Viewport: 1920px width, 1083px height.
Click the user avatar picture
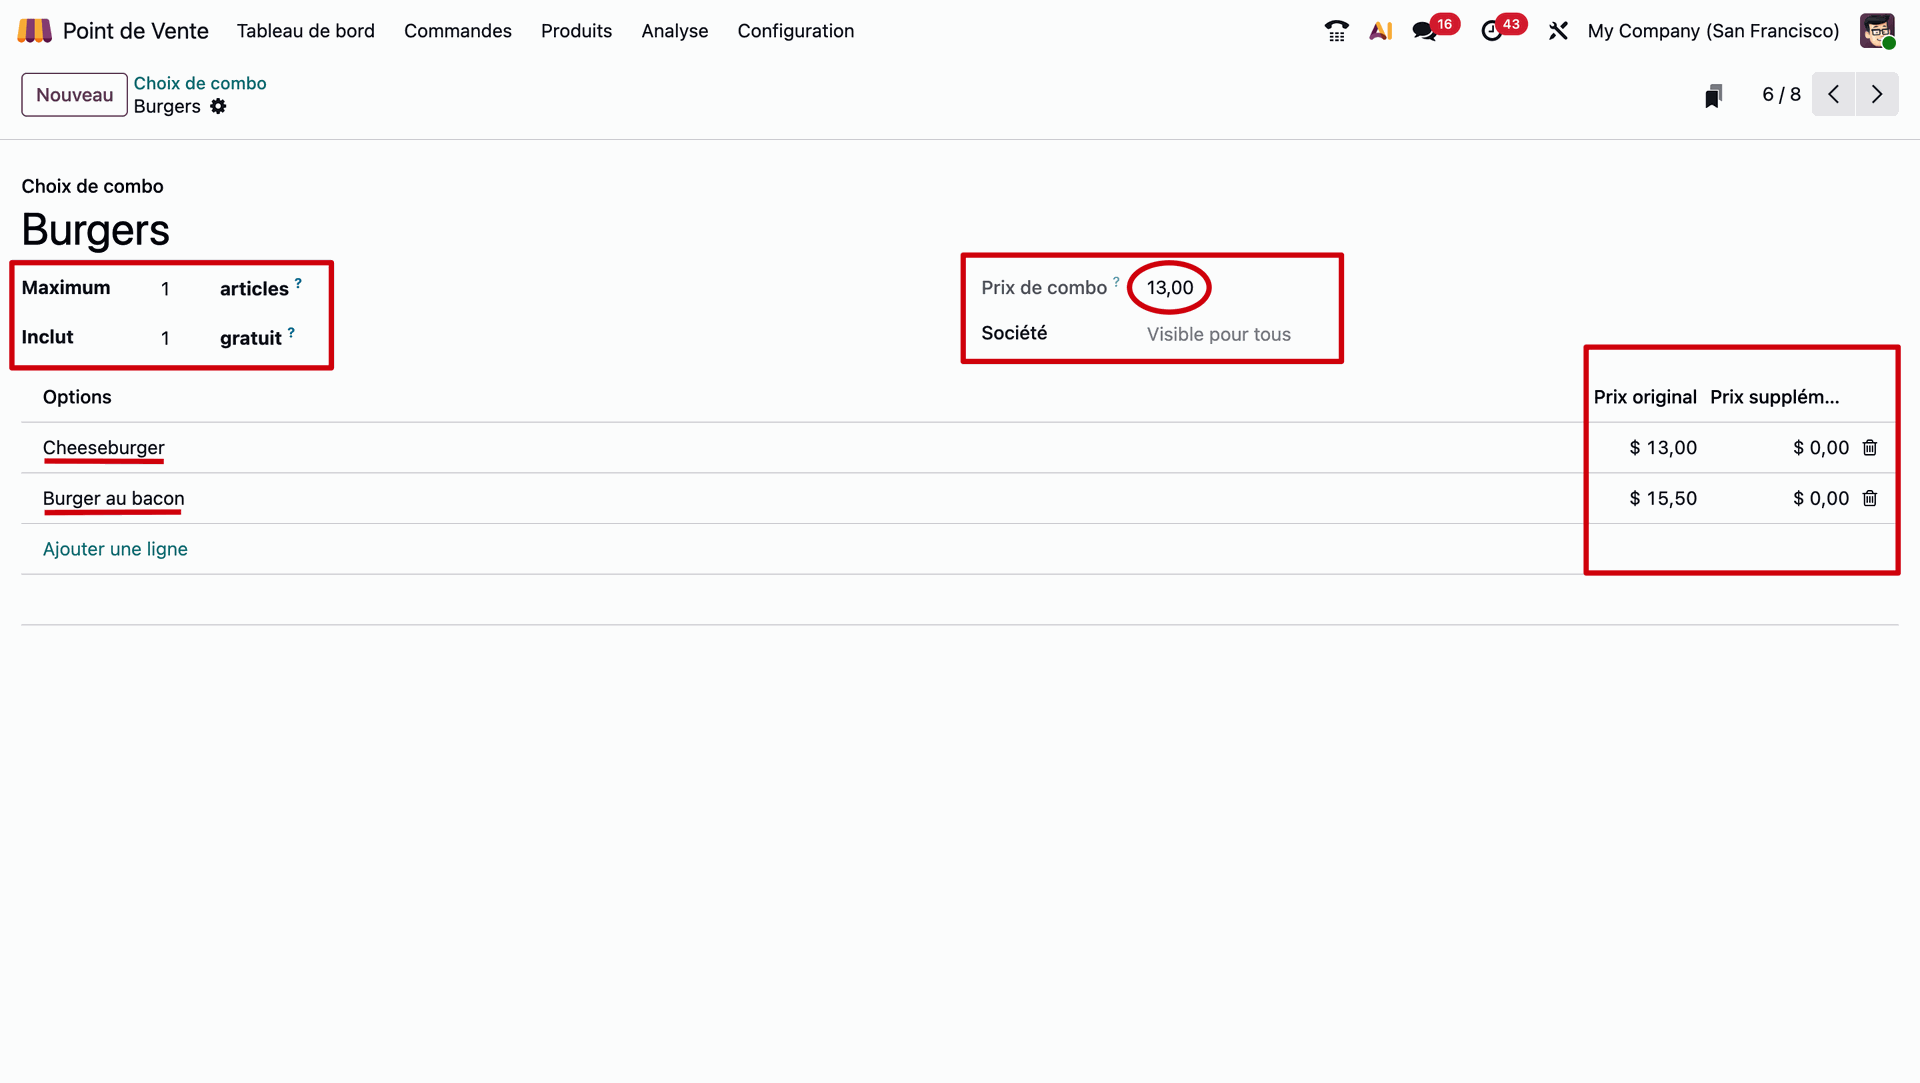click(x=1877, y=31)
